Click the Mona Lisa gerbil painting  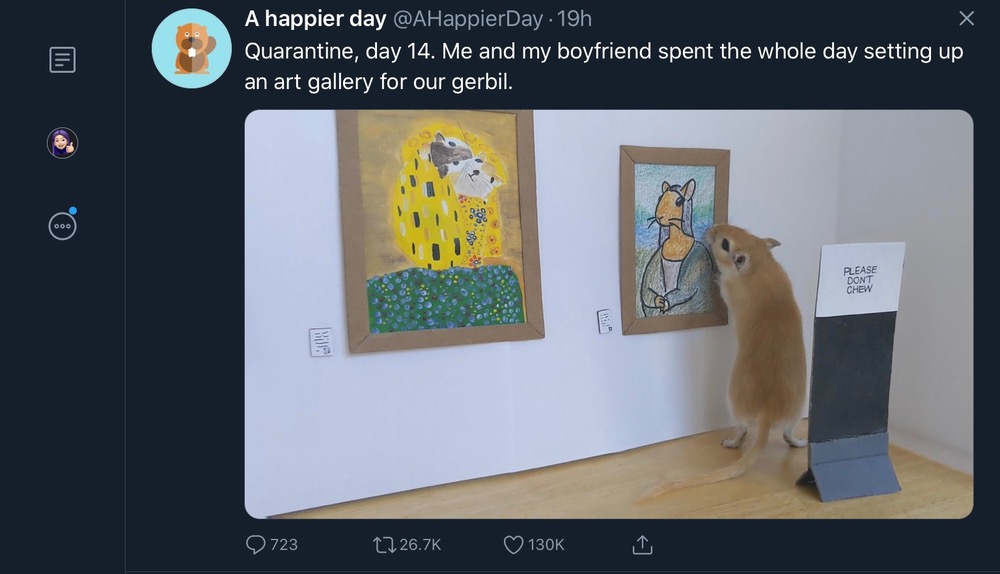pos(675,239)
